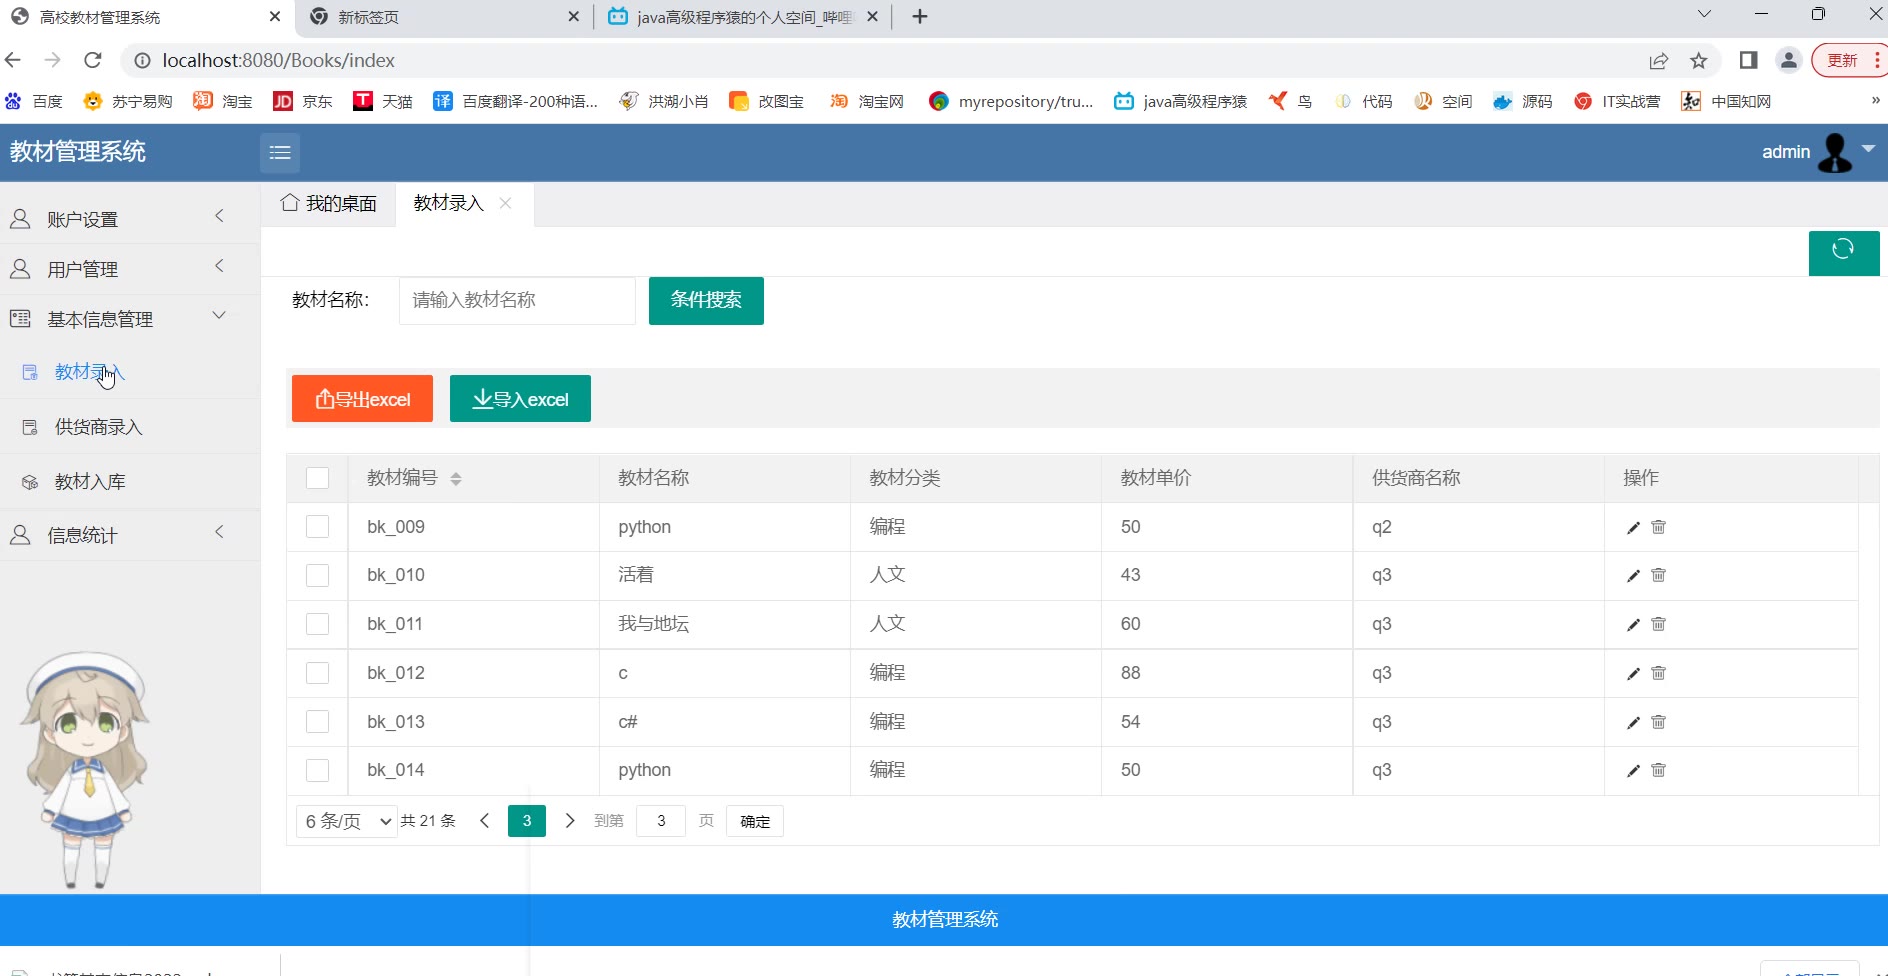Toggle the select-all checkbox in table header

click(x=317, y=478)
